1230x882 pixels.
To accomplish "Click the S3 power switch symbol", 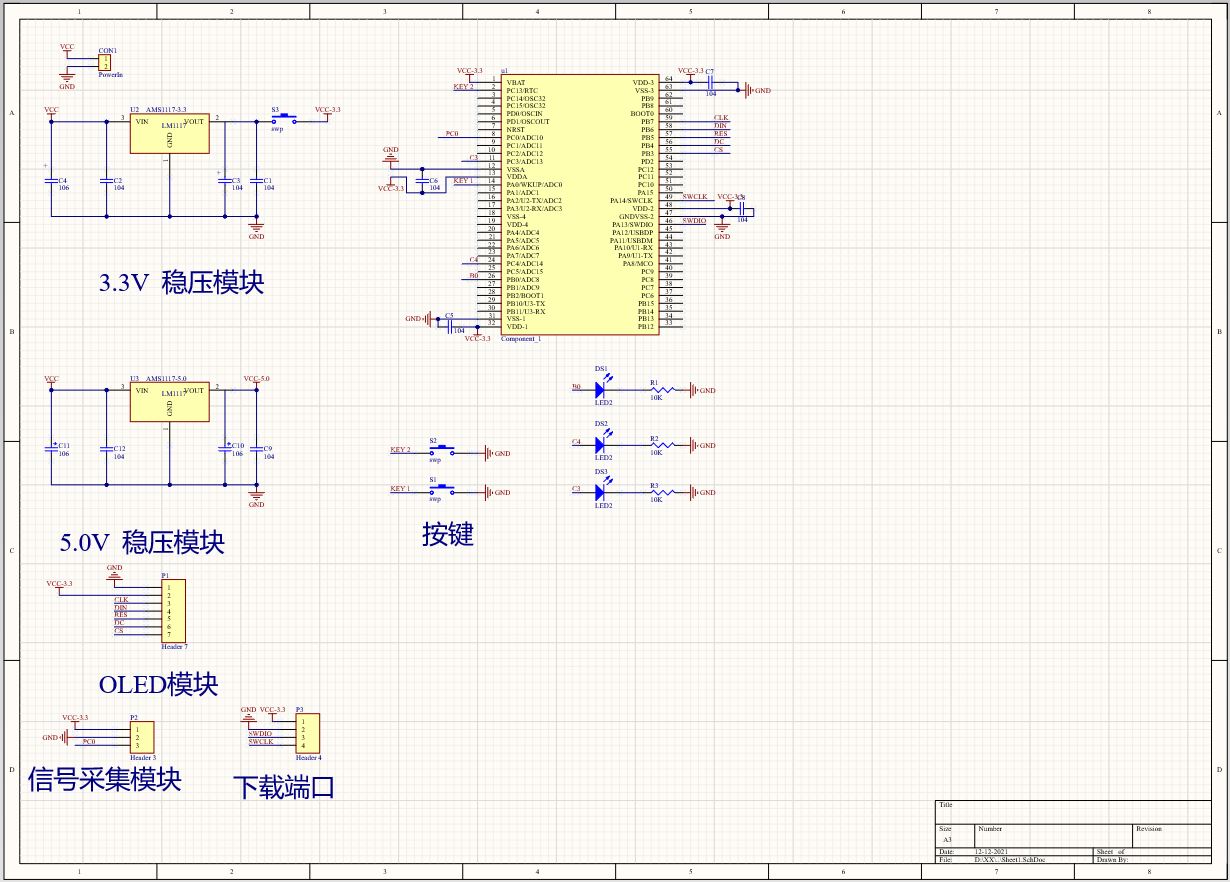I will 284,118.
